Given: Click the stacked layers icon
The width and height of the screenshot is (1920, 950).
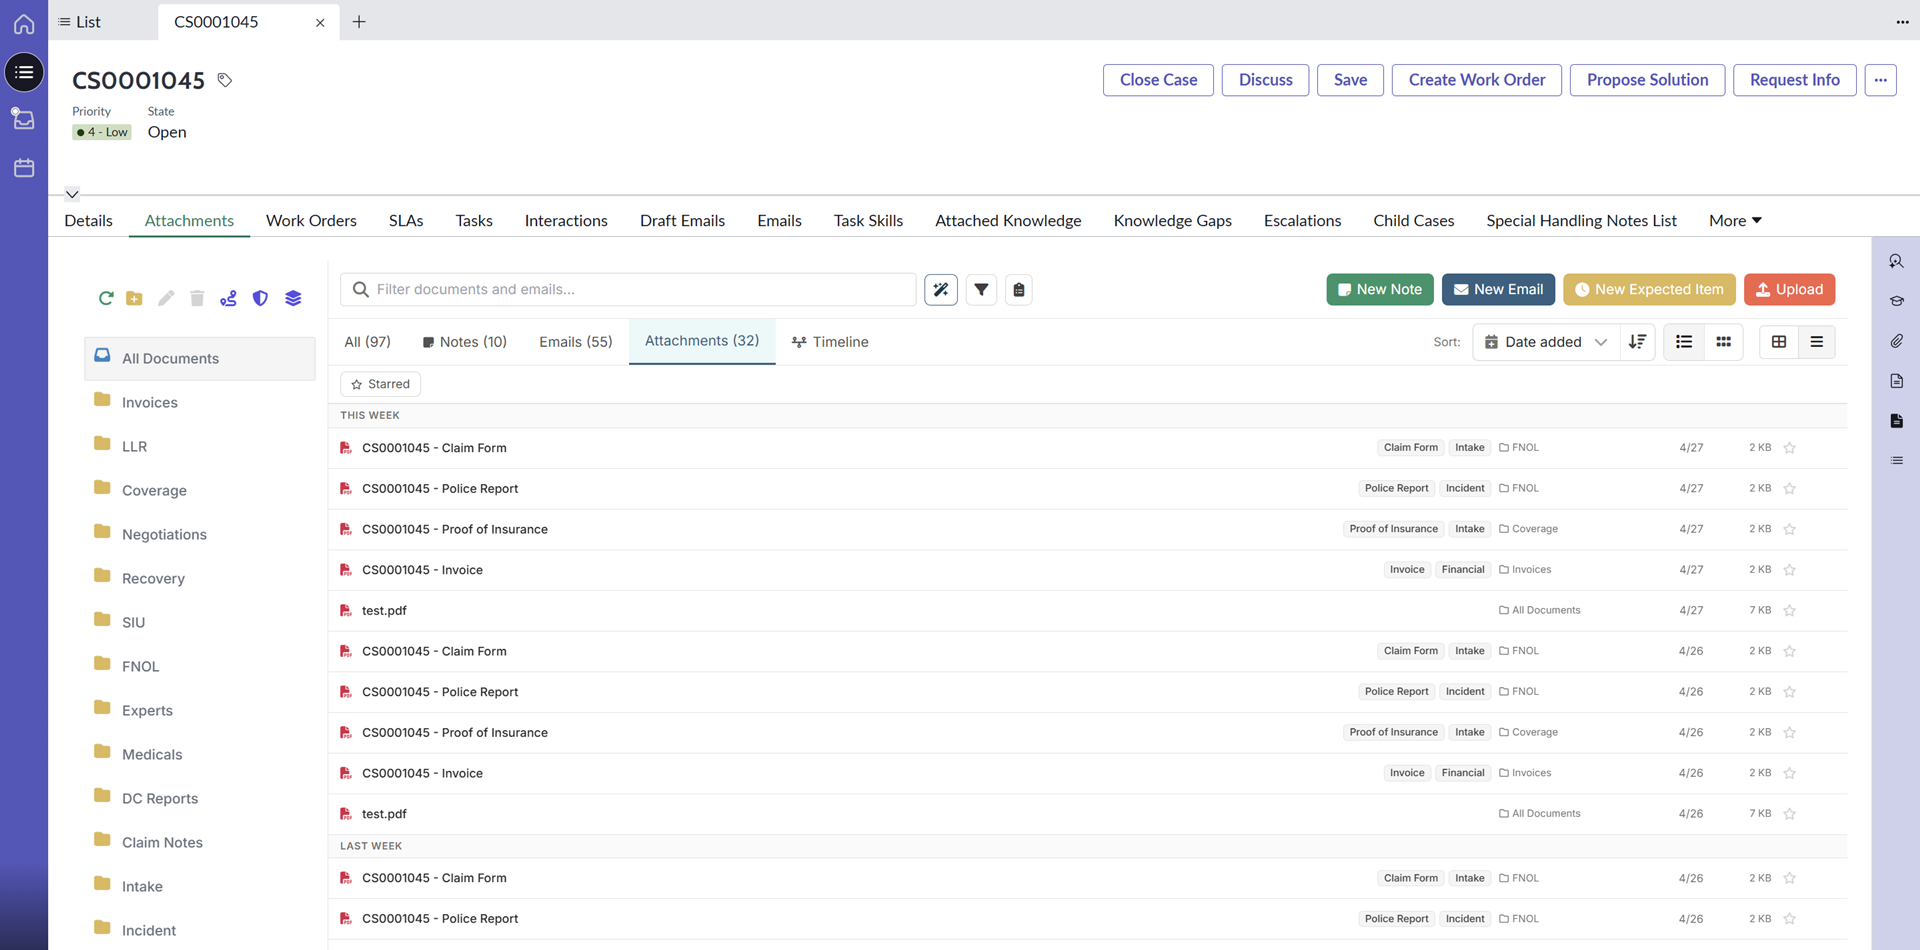Looking at the screenshot, I should (x=293, y=298).
